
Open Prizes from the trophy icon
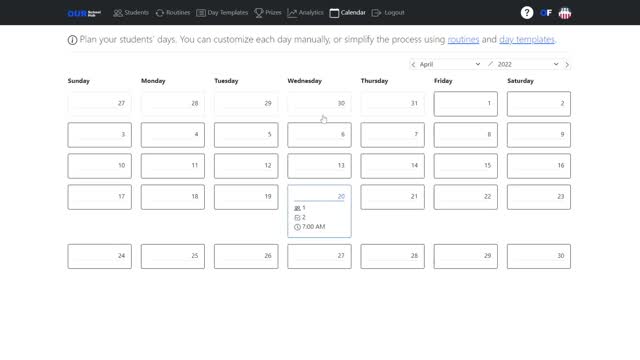point(259,13)
